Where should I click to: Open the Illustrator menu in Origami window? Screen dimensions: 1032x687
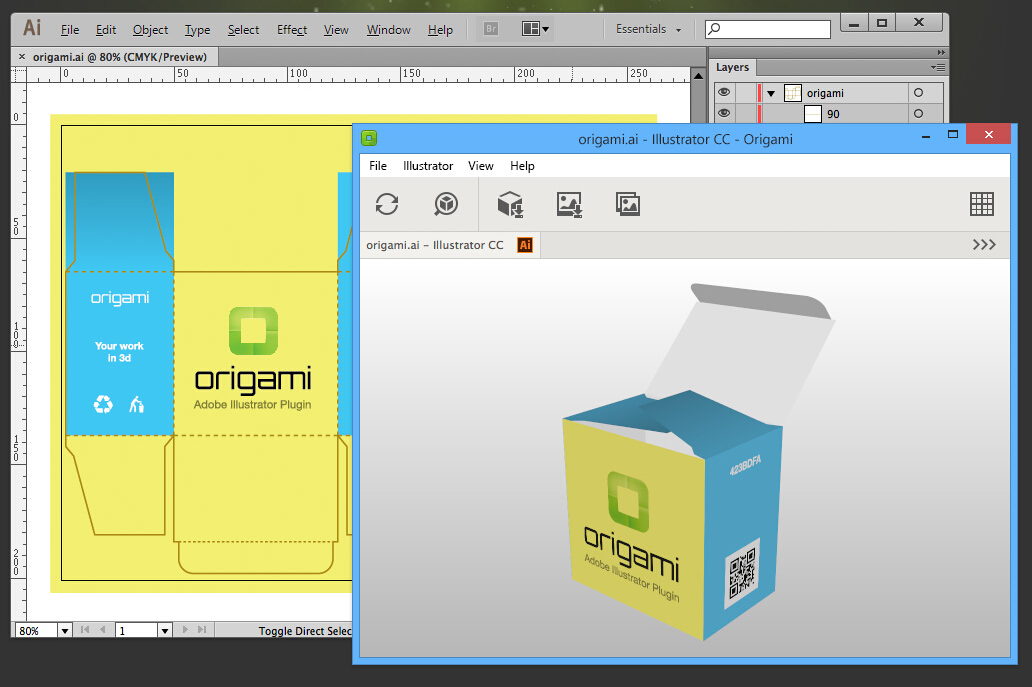coord(428,166)
